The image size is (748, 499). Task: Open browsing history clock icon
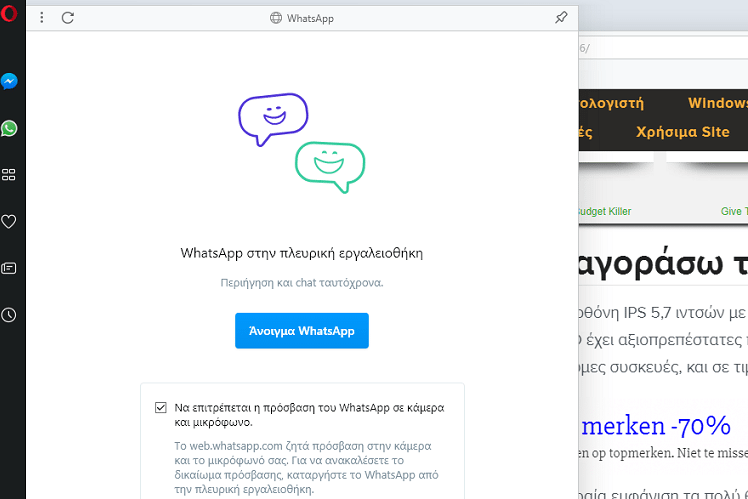9,315
